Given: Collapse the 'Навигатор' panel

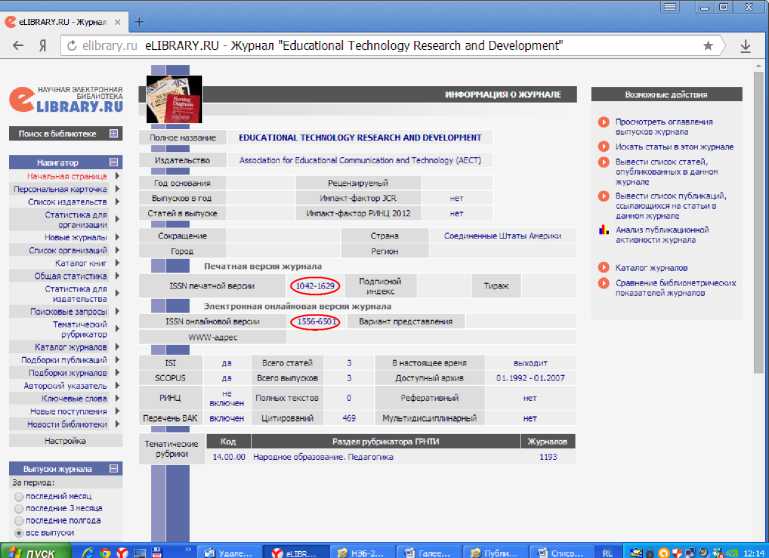Looking at the screenshot, I should pyautogui.click(x=113, y=162).
